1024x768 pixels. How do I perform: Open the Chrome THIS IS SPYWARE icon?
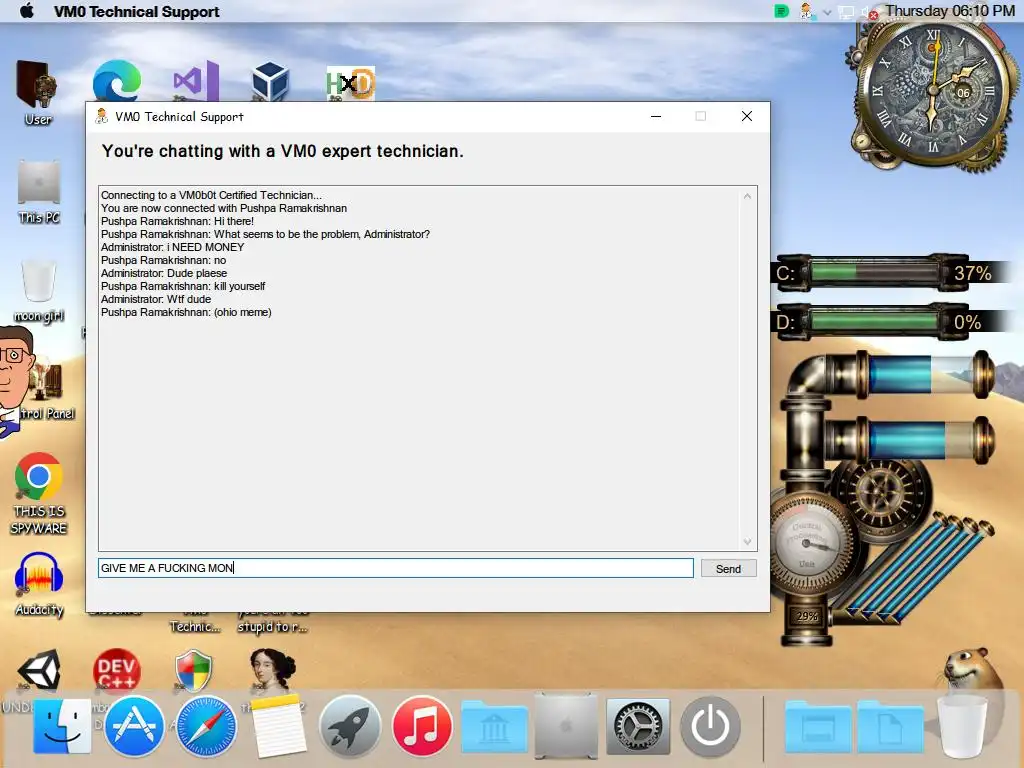[39, 493]
